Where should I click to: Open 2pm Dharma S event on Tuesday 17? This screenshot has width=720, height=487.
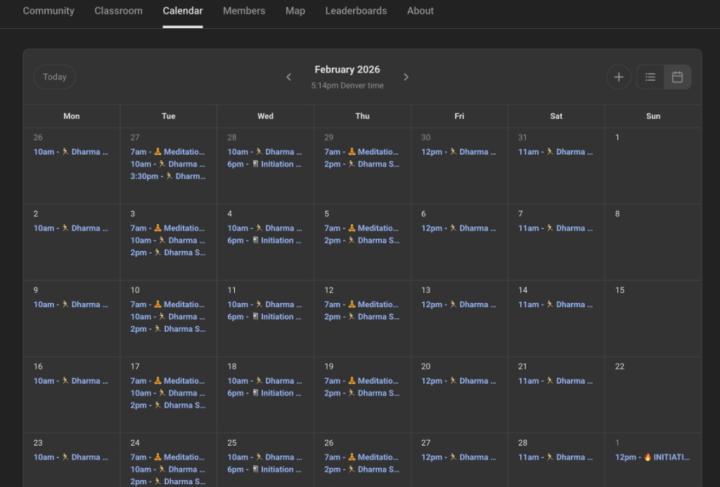(168, 405)
